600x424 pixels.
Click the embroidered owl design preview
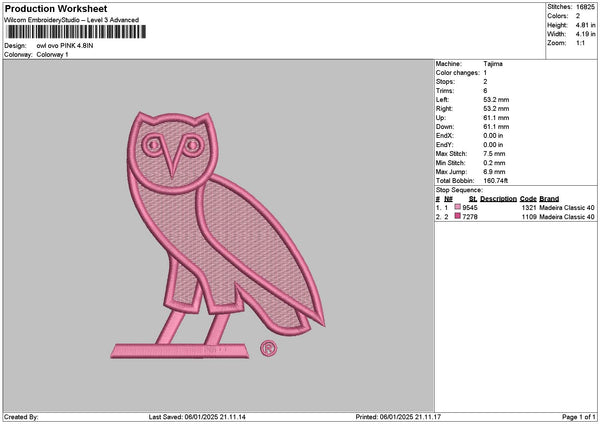[217, 235]
